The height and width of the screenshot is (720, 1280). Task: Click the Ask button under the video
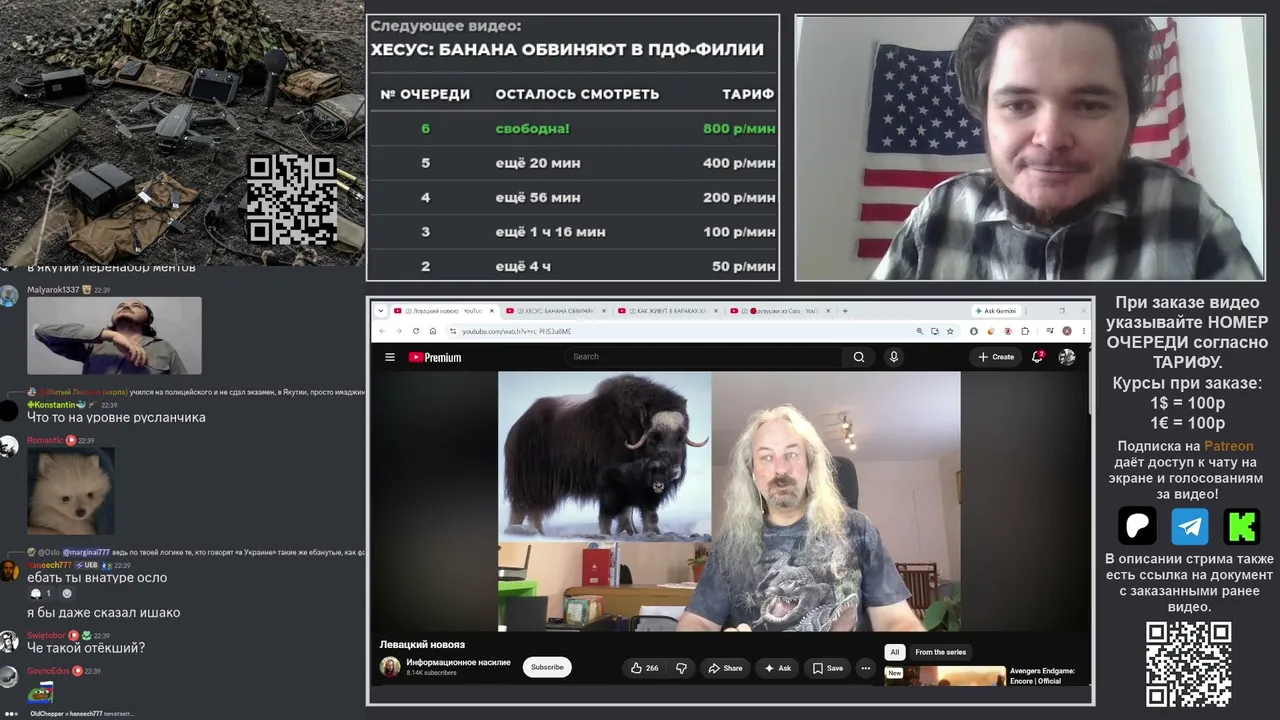[x=778, y=668]
